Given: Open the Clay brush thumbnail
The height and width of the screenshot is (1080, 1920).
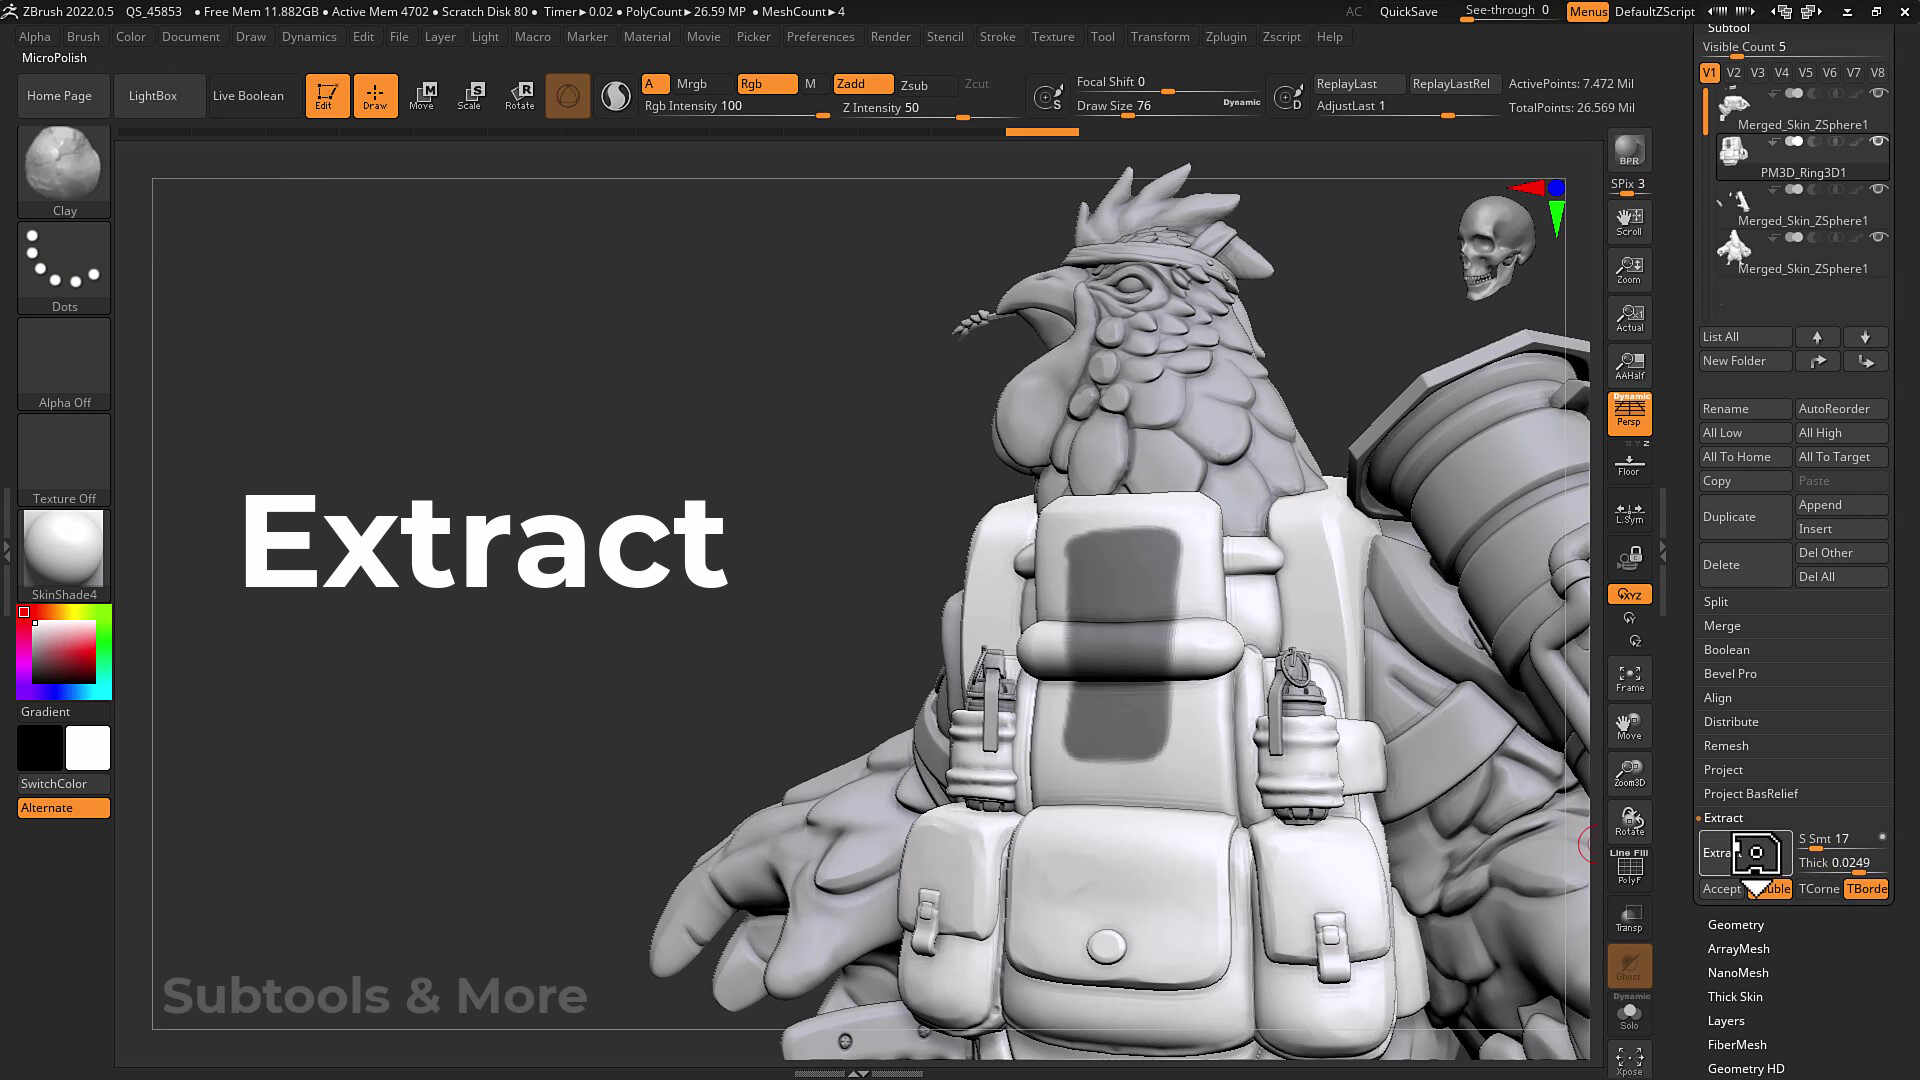Looking at the screenshot, I should (64, 171).
